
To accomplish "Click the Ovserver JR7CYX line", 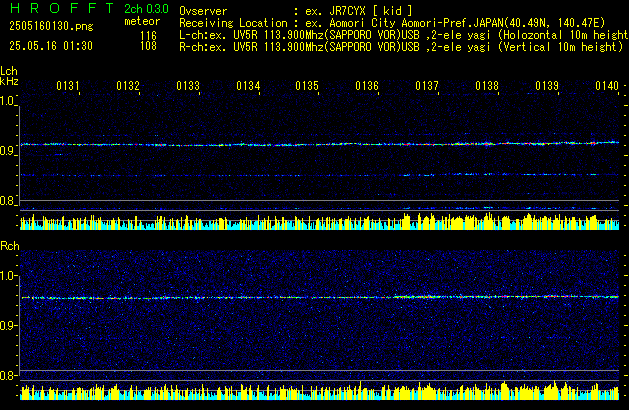I will point(296,11).
